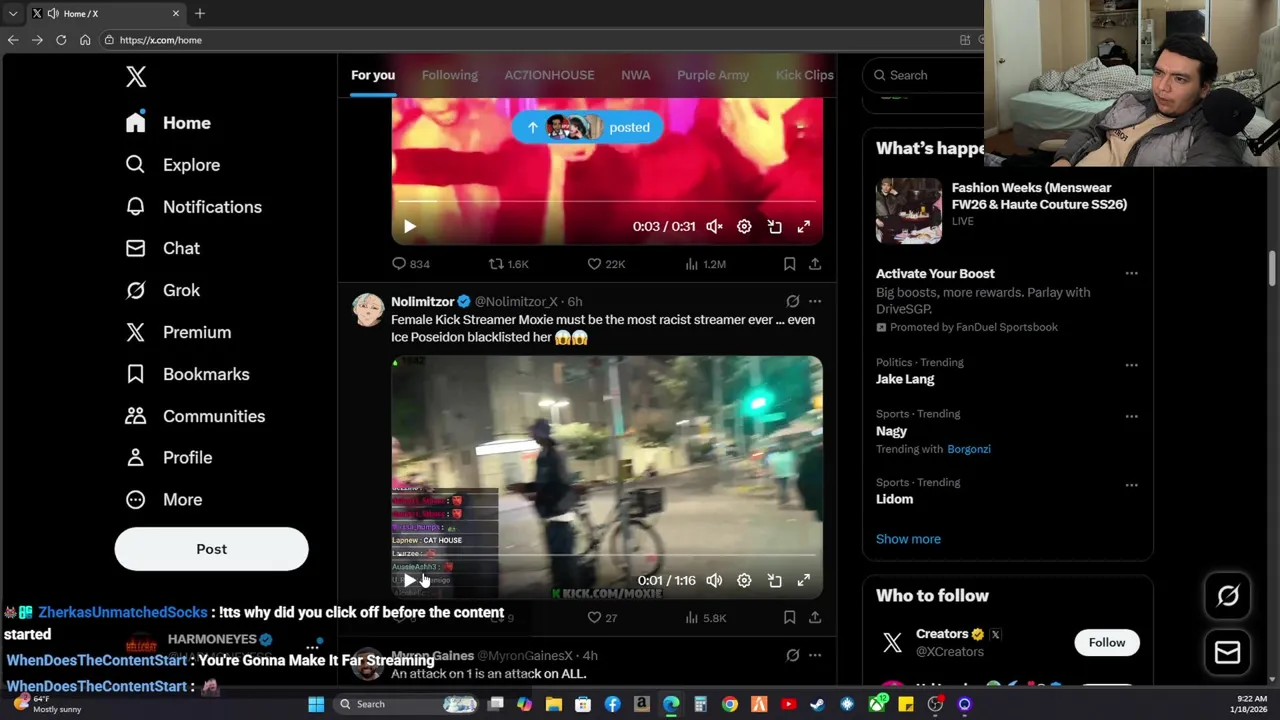Open Grok in the left sidebar
The image size is (1280, 720).
tap(162, 290)
